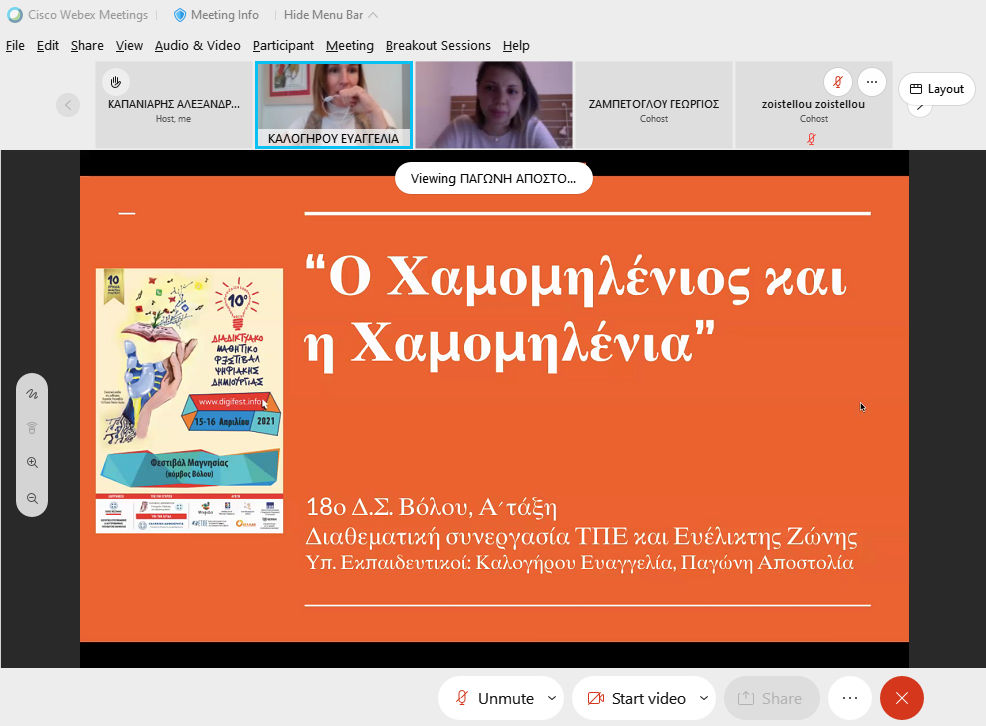986x726 pixels.
Task: Collapse the menu using Hide Menu Bar
Action: pyautogui.click(x=331, y=15)
